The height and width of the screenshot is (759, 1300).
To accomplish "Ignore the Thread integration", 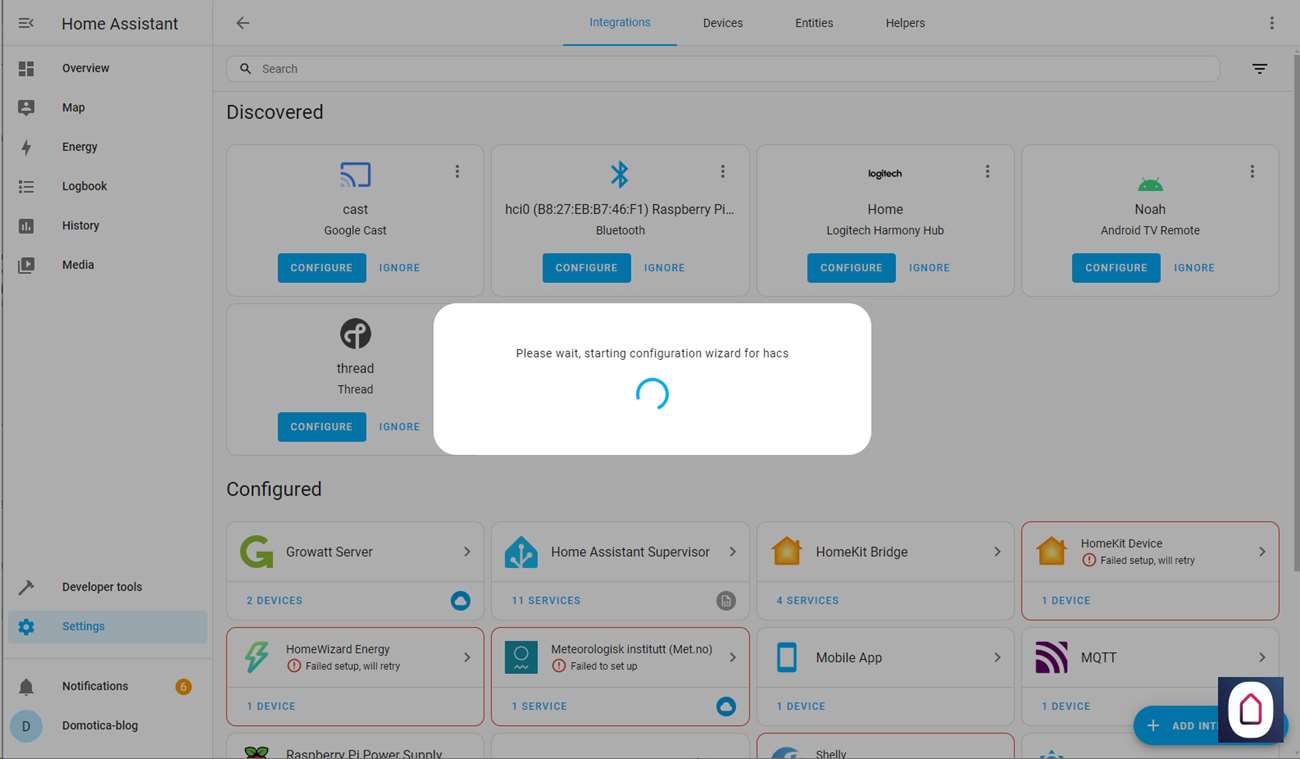I will [399, 427].
